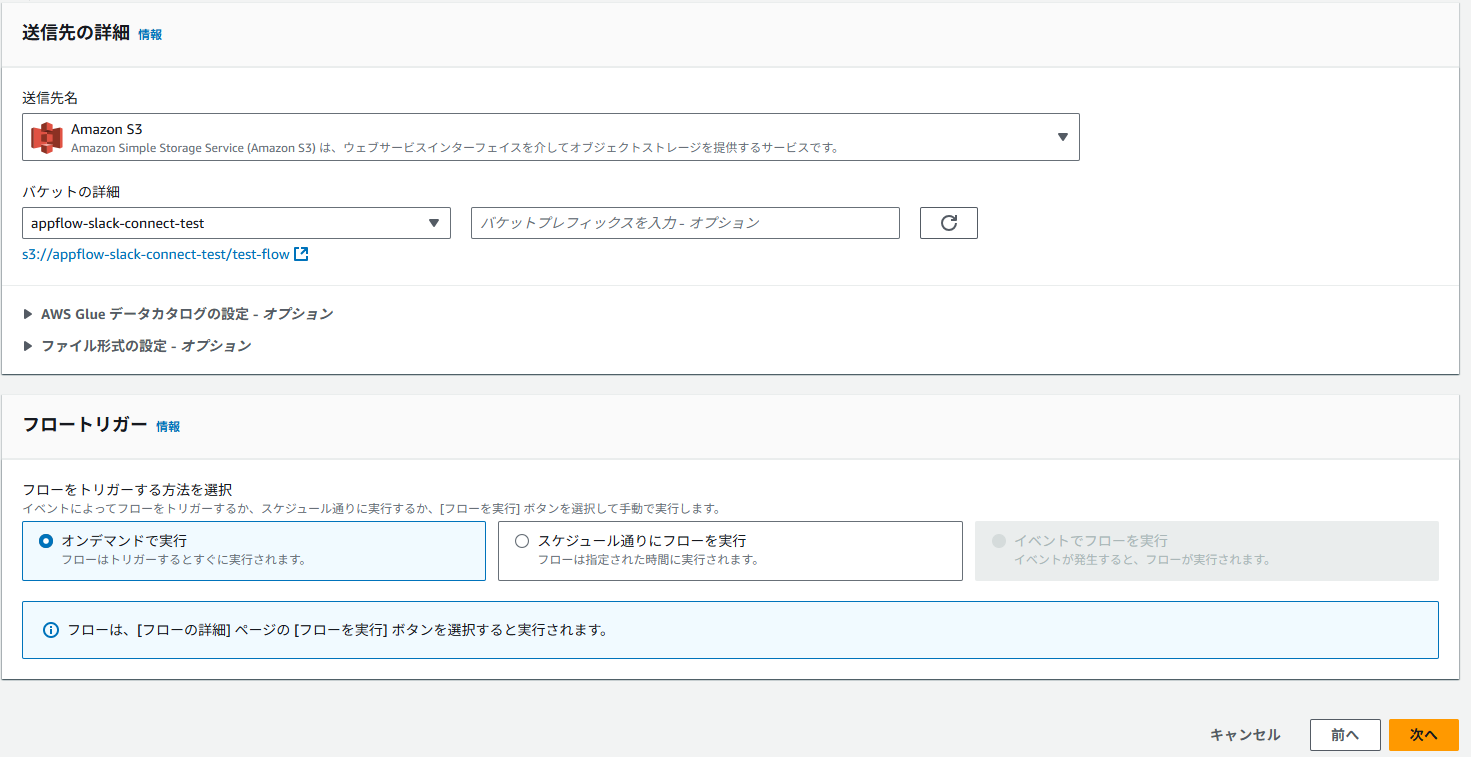Click the フローをトリガーする方法を選択 label
Viewport: 1471px width, 757px height.
[127, 490]
